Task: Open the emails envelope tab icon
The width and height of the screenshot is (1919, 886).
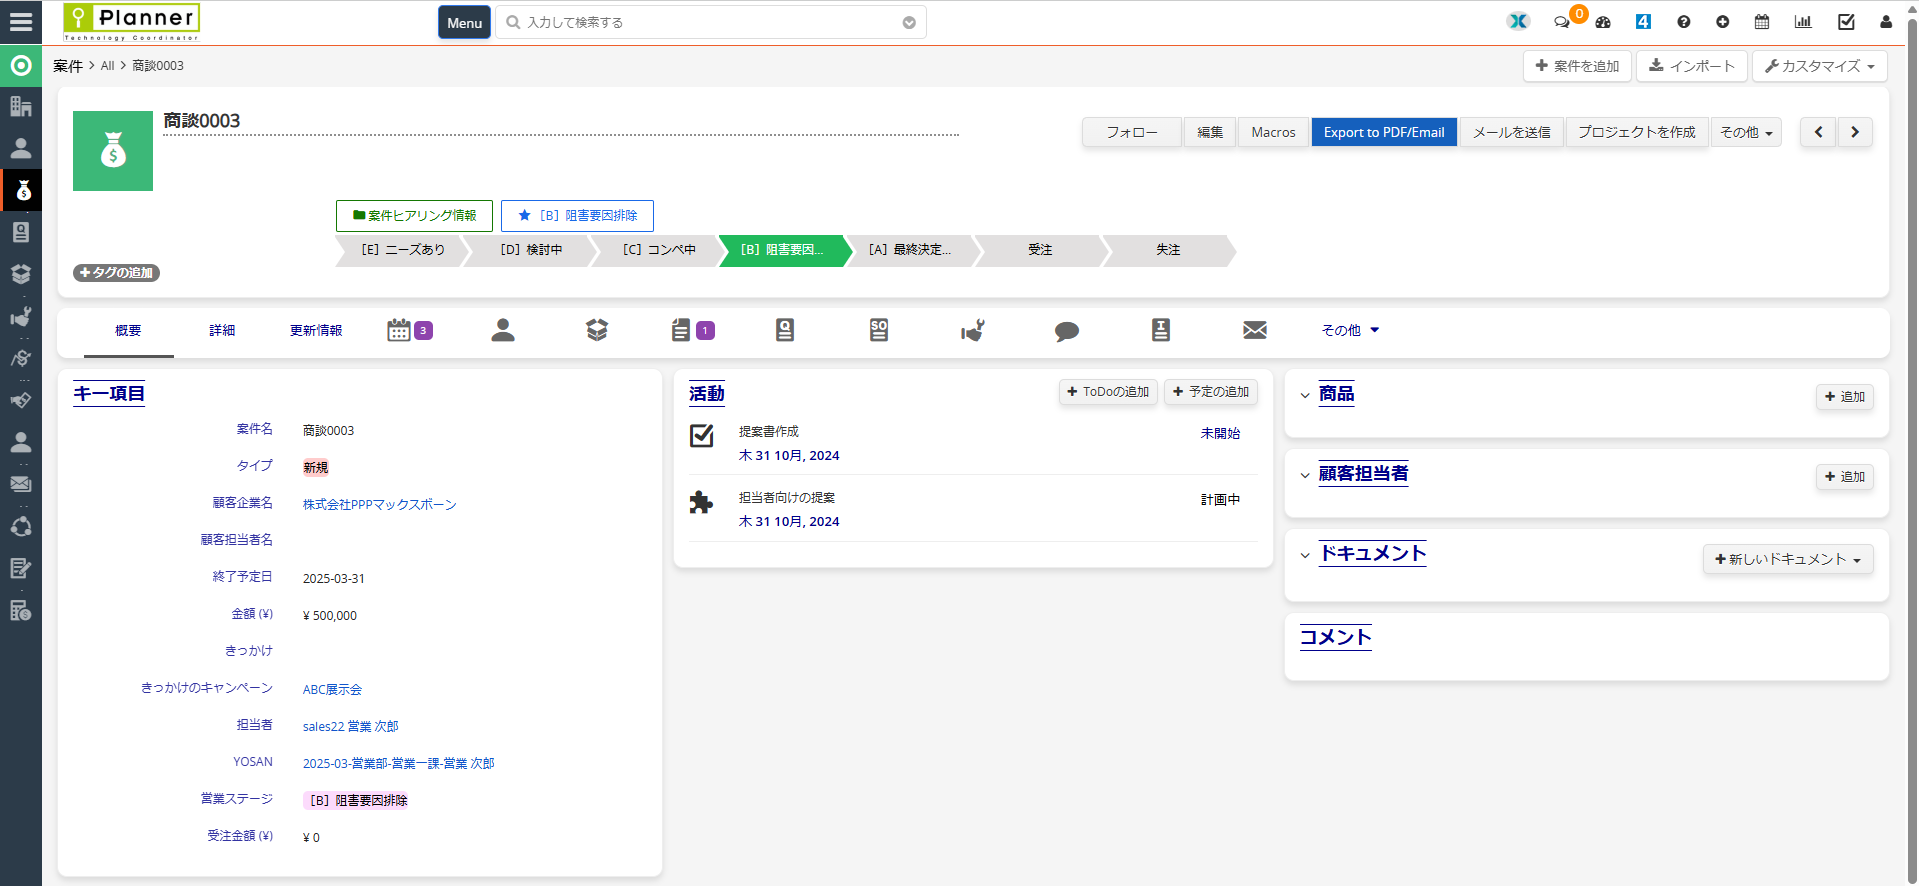Action: pos(1255,330)
